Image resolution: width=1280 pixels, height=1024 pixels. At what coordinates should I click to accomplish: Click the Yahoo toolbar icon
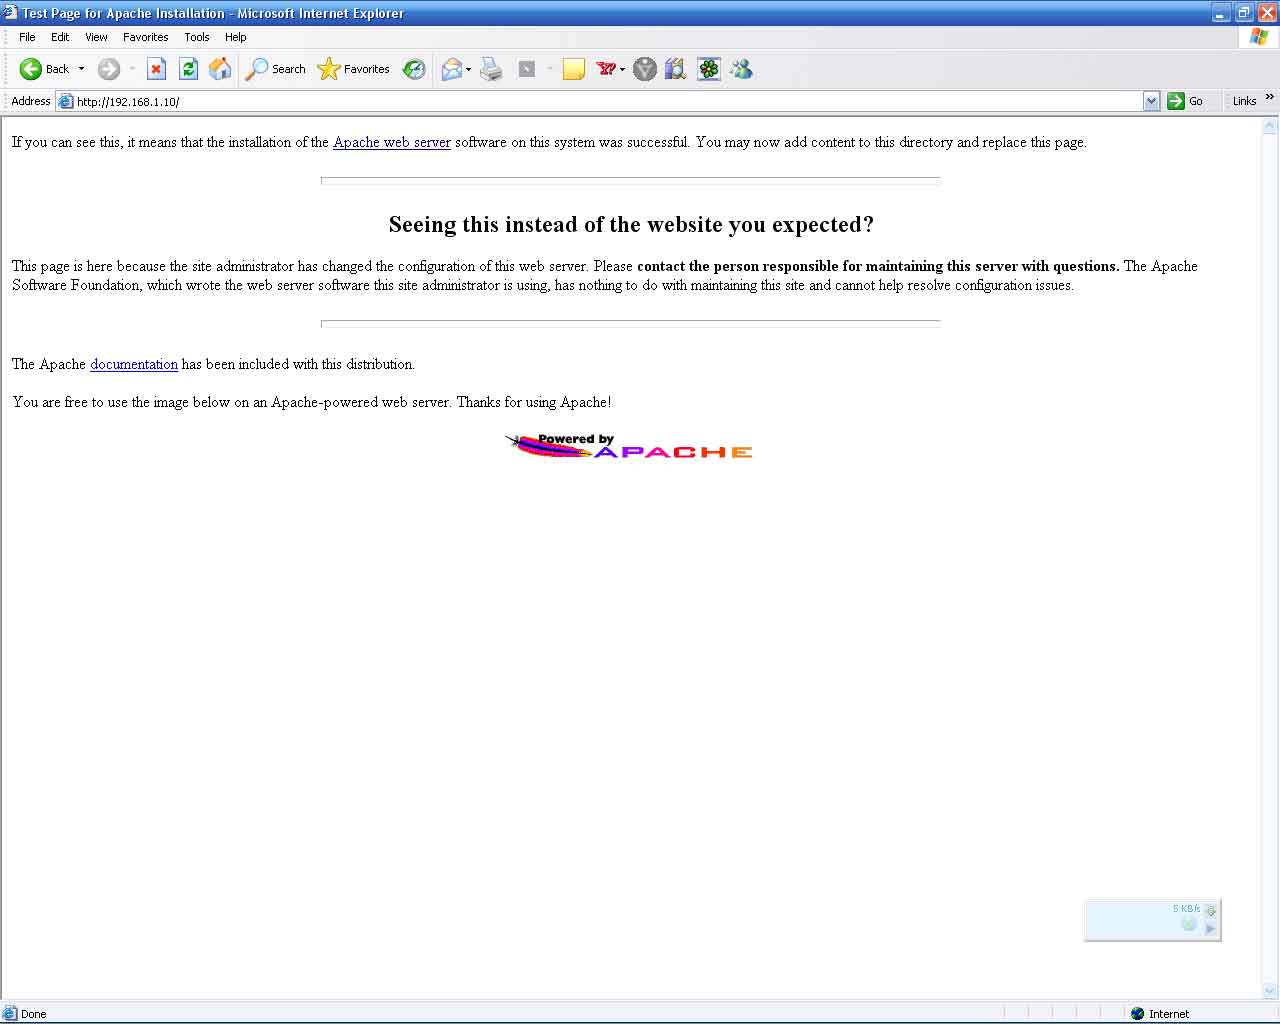(x=606, y=69)
